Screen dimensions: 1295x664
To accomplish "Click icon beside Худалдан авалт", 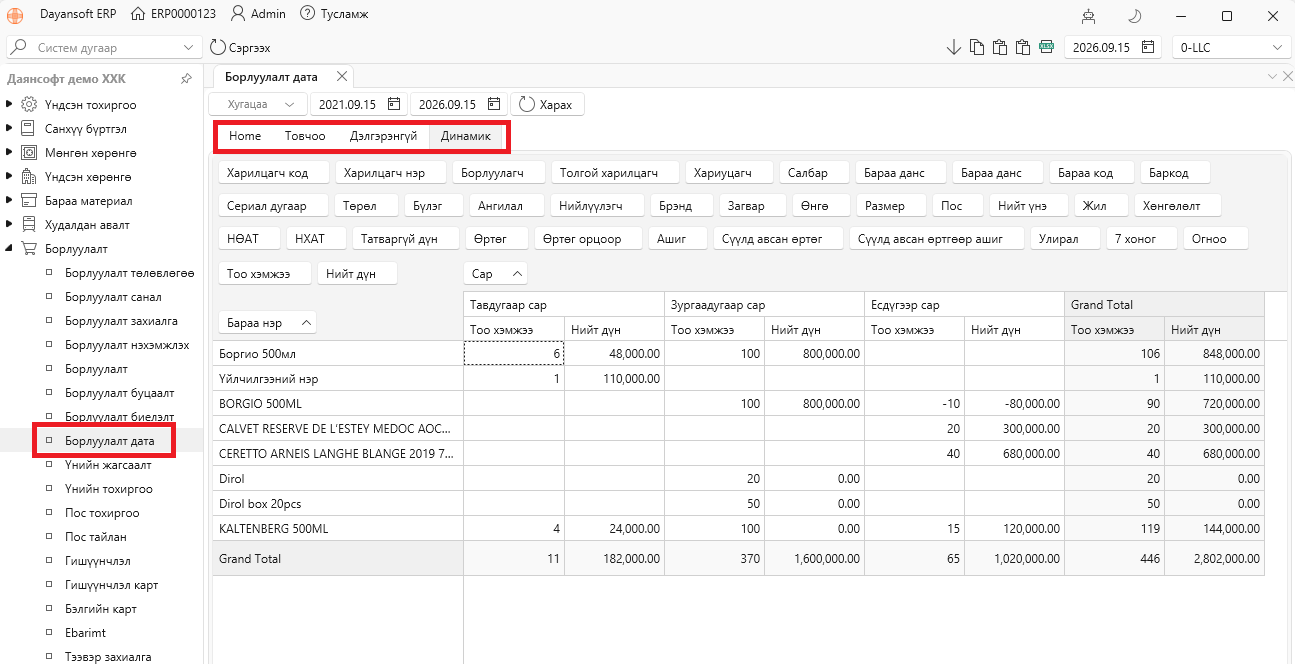I will coord(29,224).
